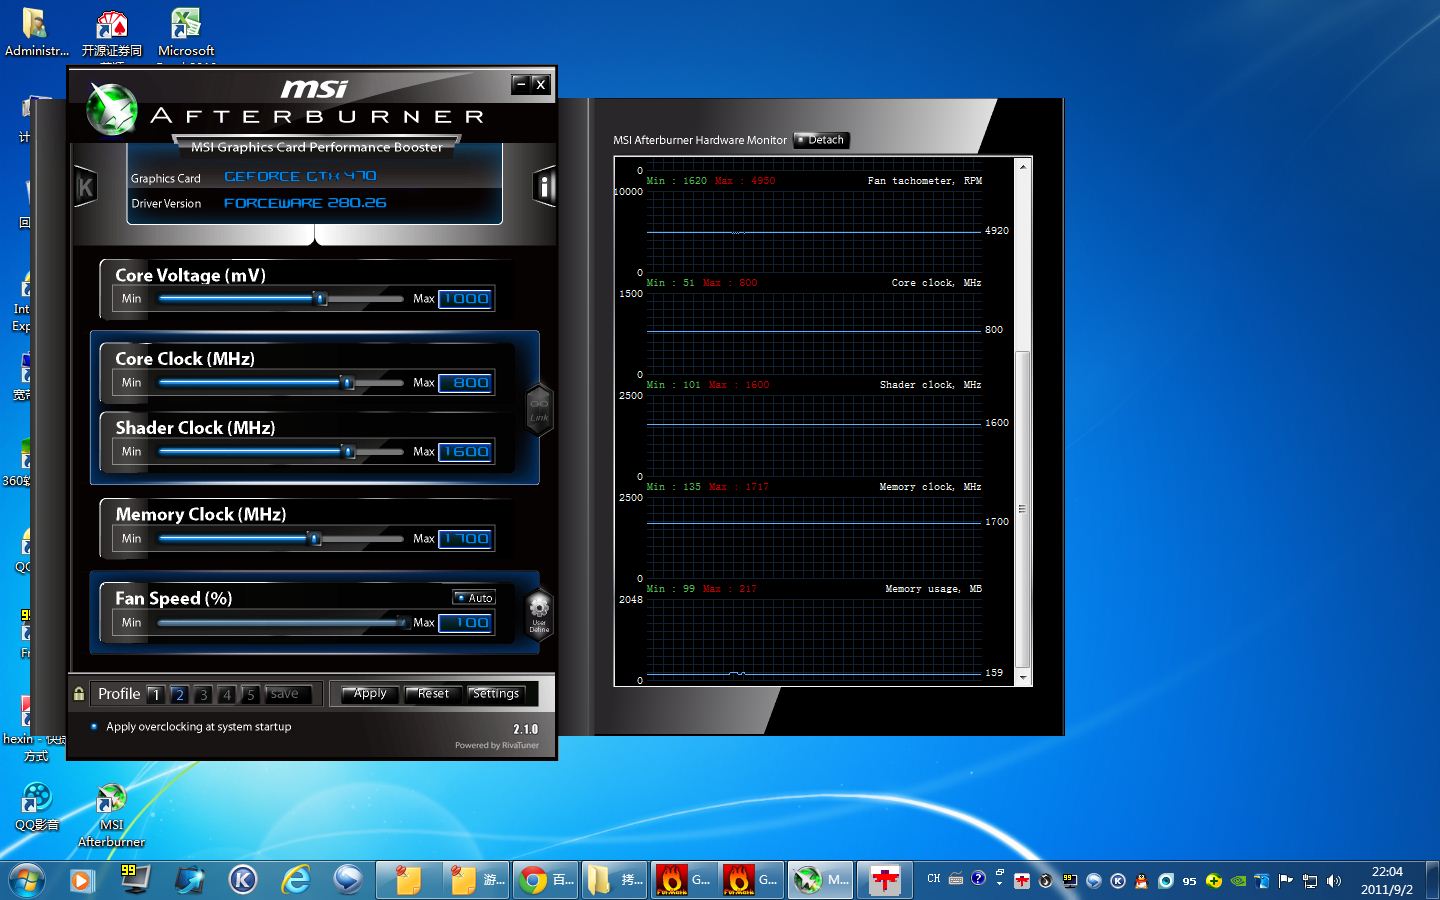Open the pinned media player taskbar icon

click(82, 880)
